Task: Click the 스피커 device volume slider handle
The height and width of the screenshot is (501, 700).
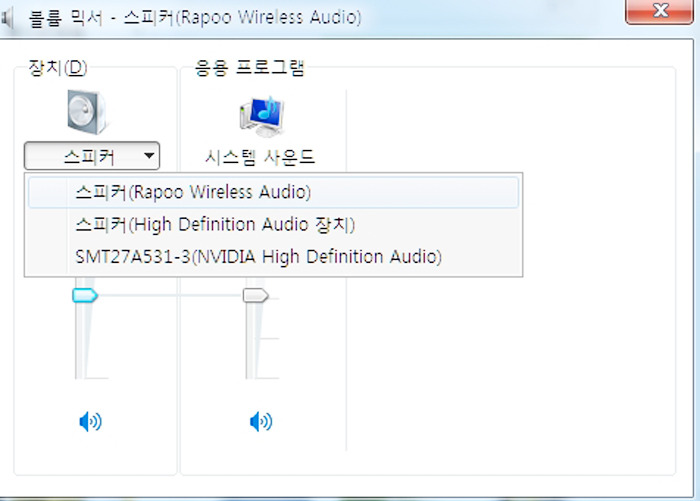Action: coord(85,295)
